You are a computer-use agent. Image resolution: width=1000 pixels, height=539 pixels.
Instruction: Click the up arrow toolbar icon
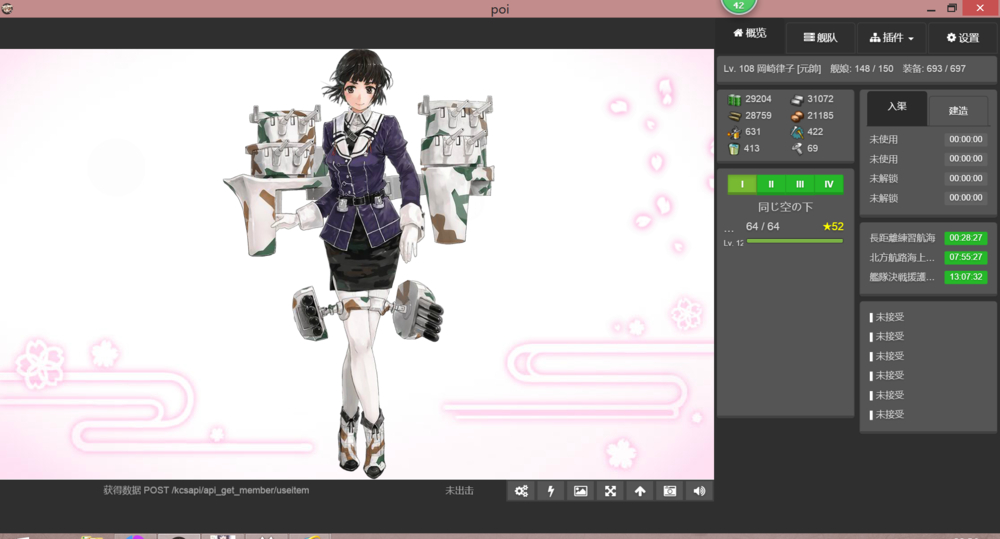[640, 491]
